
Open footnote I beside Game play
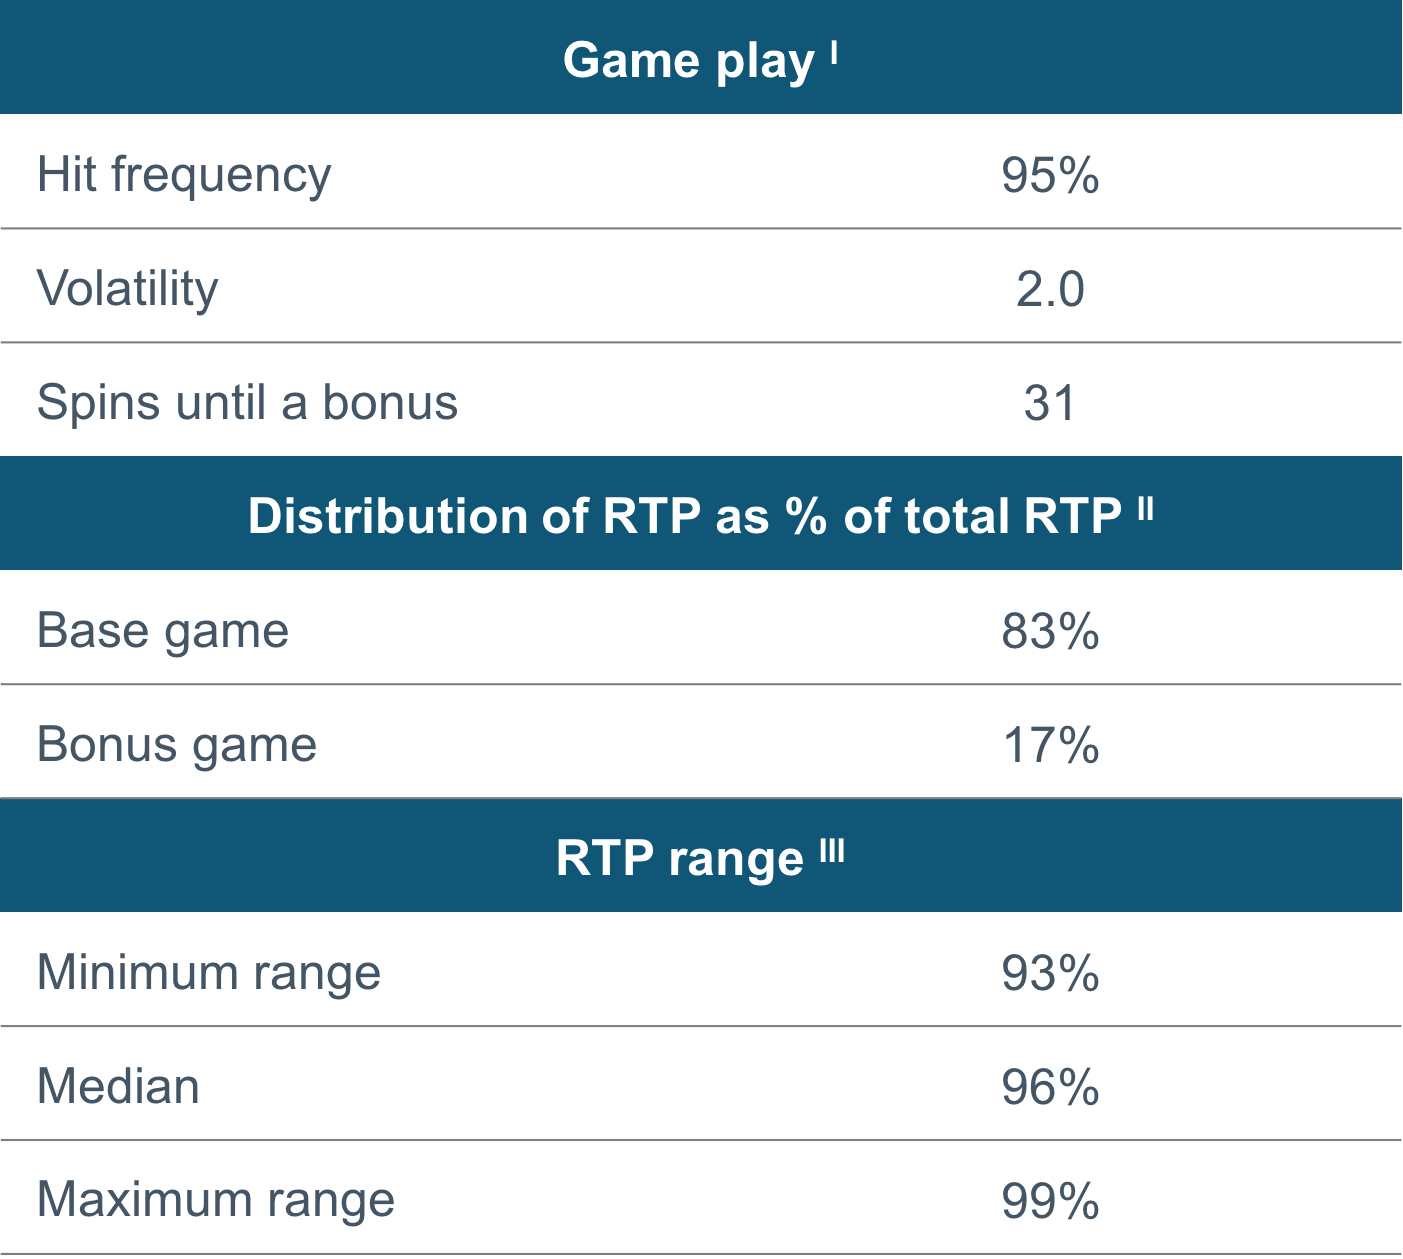point(834,49)
